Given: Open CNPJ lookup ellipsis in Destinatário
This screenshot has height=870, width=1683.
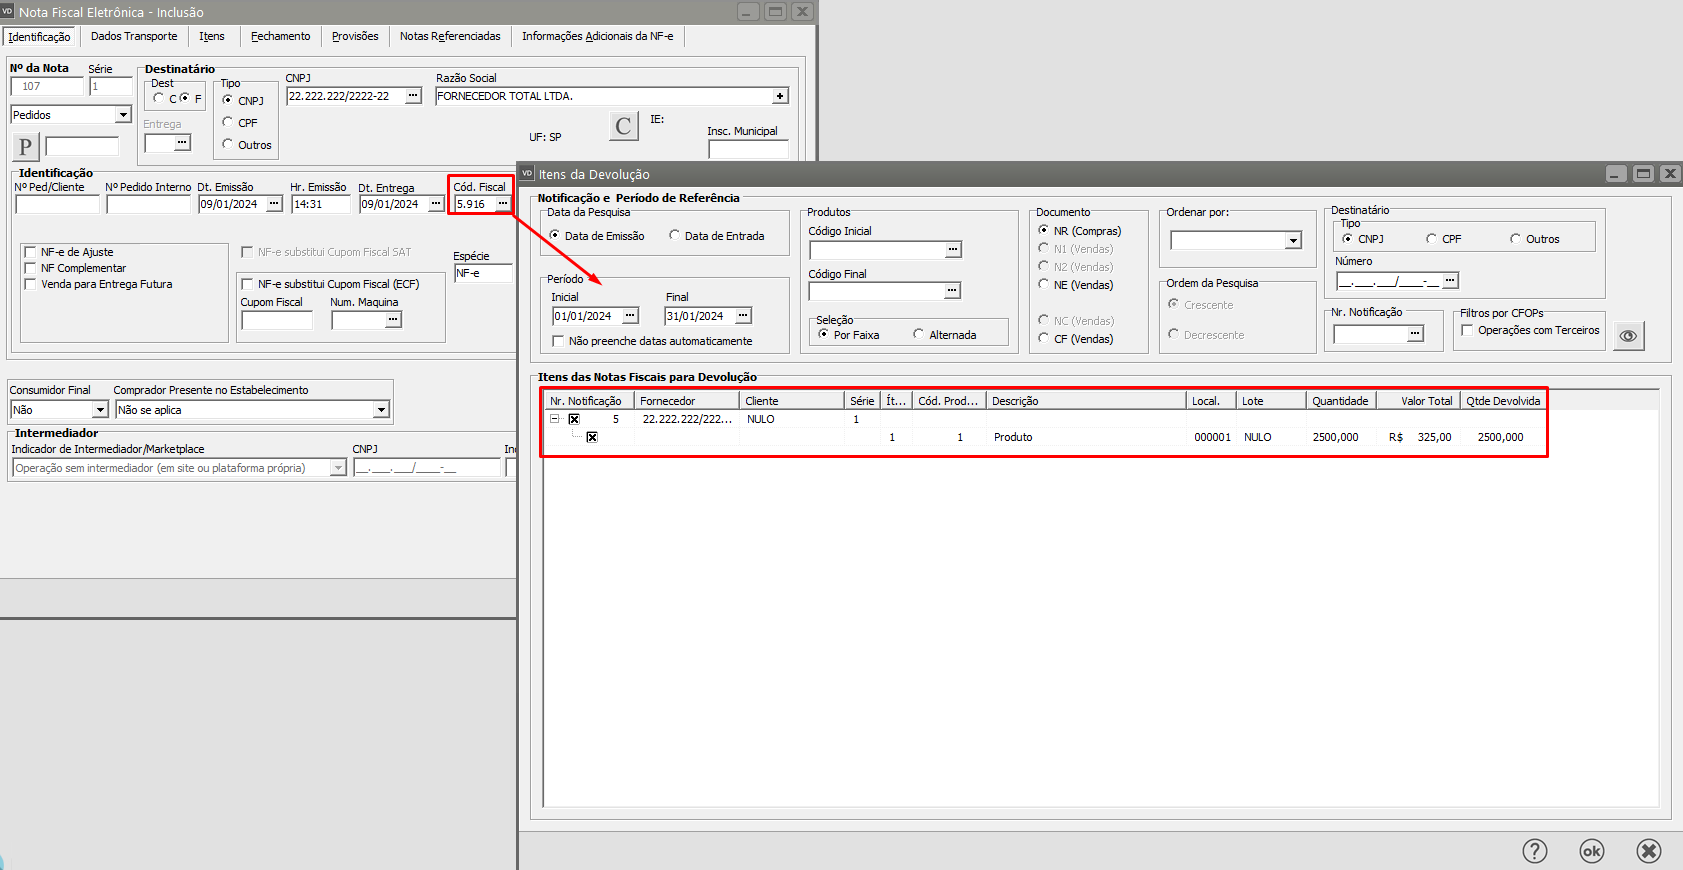Looking at the screenshot, I should [413, 96].
